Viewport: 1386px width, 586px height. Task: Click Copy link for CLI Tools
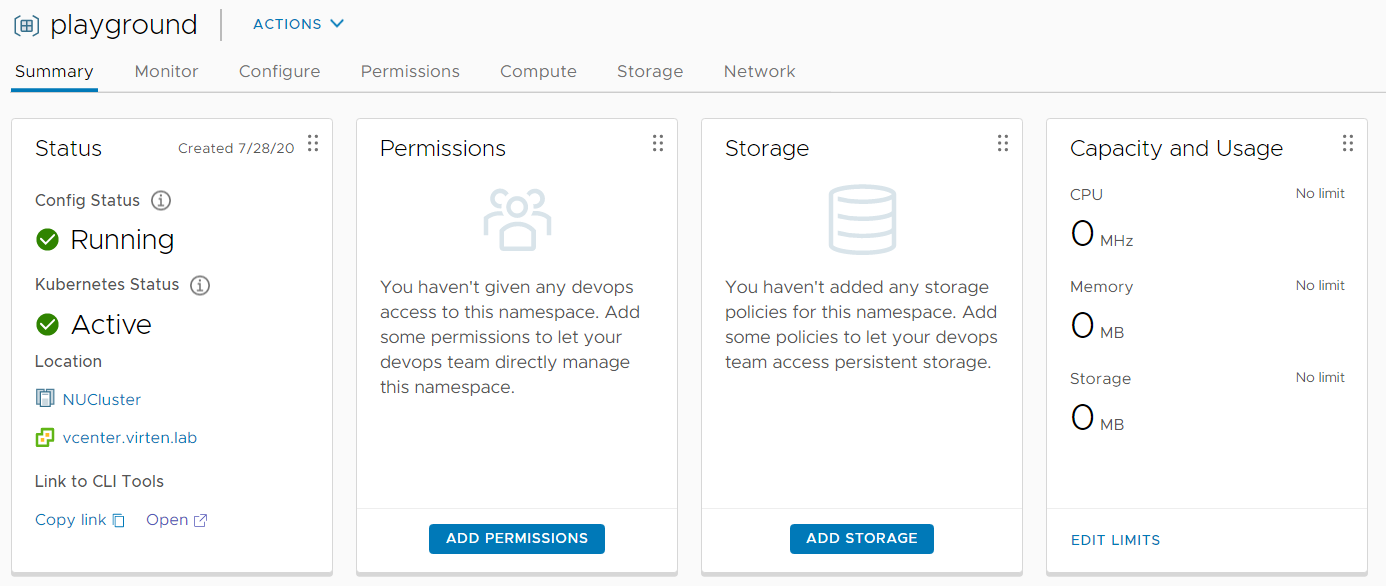click(x=80, y=520)
